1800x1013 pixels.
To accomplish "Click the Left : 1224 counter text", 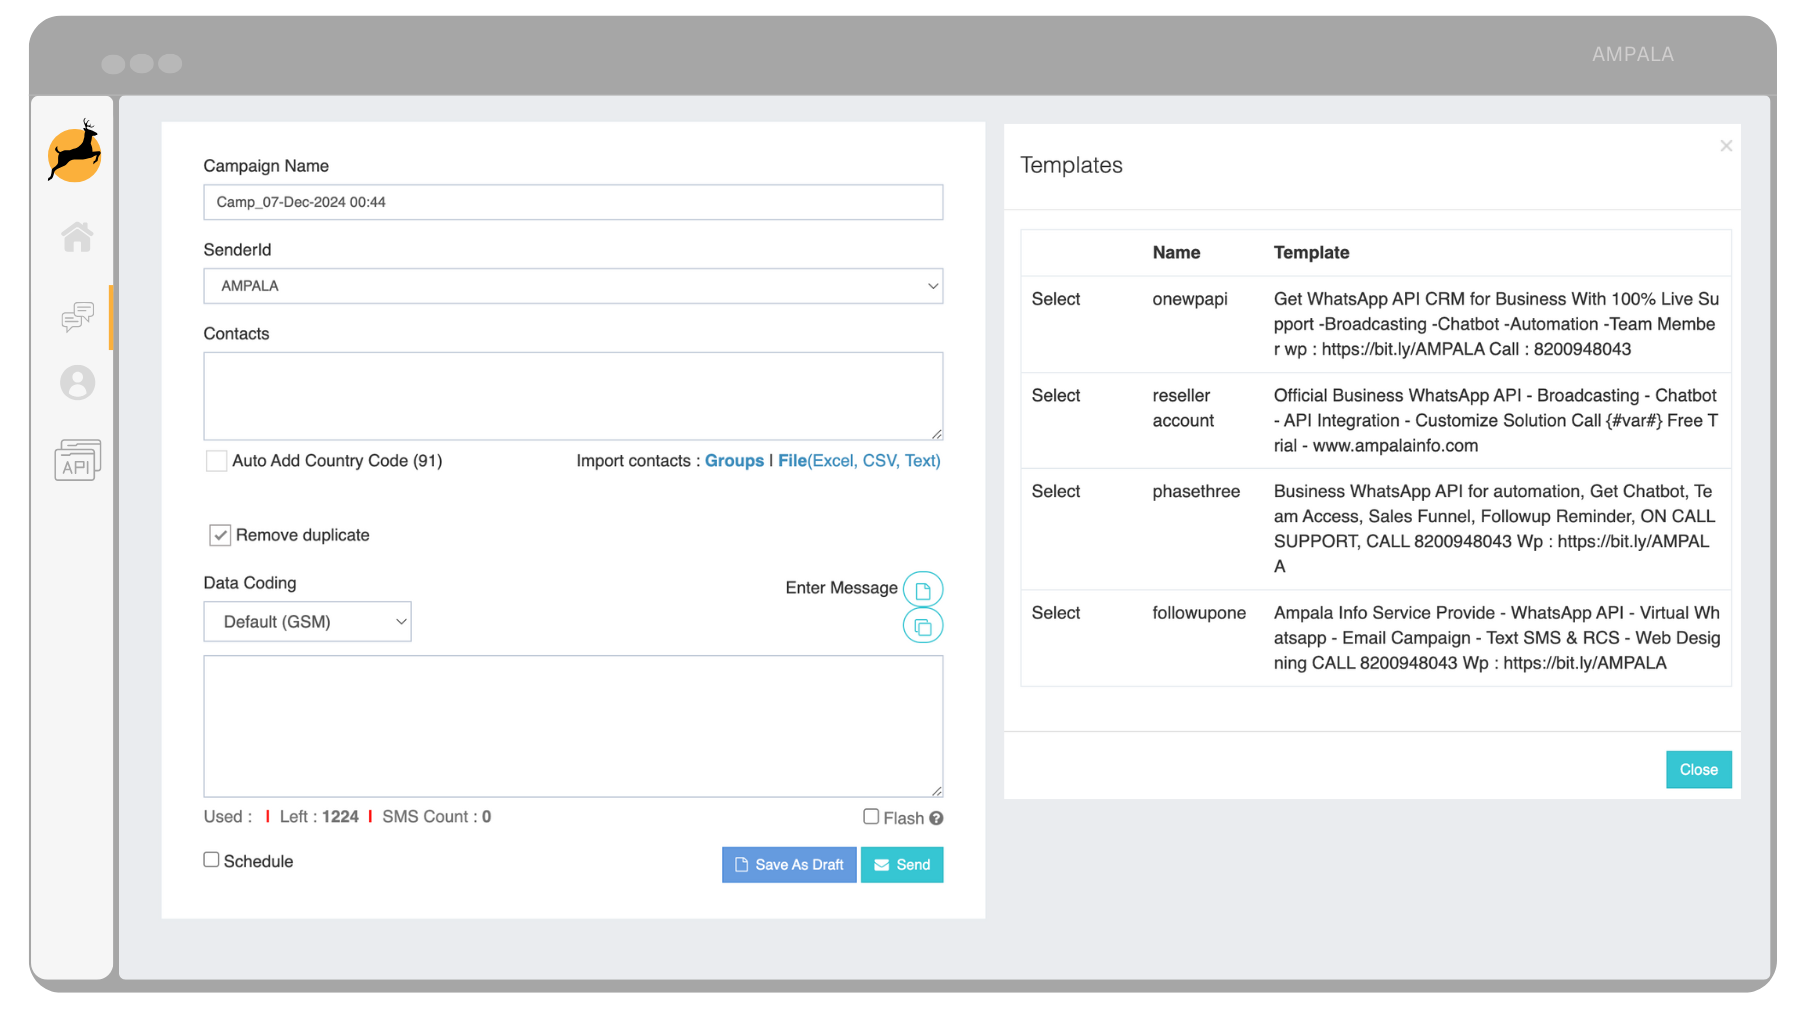I will coord(319,817).
